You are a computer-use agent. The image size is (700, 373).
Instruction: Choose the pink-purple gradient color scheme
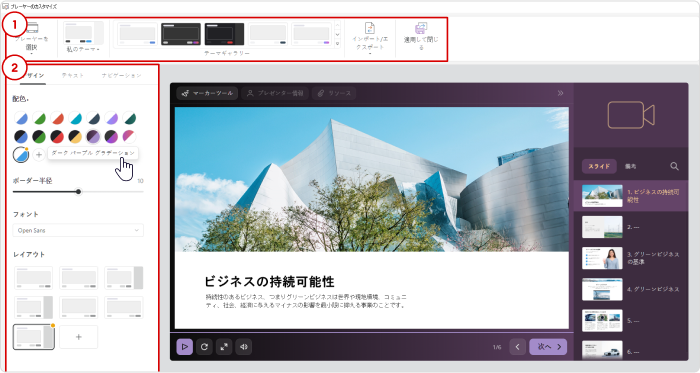129,136
